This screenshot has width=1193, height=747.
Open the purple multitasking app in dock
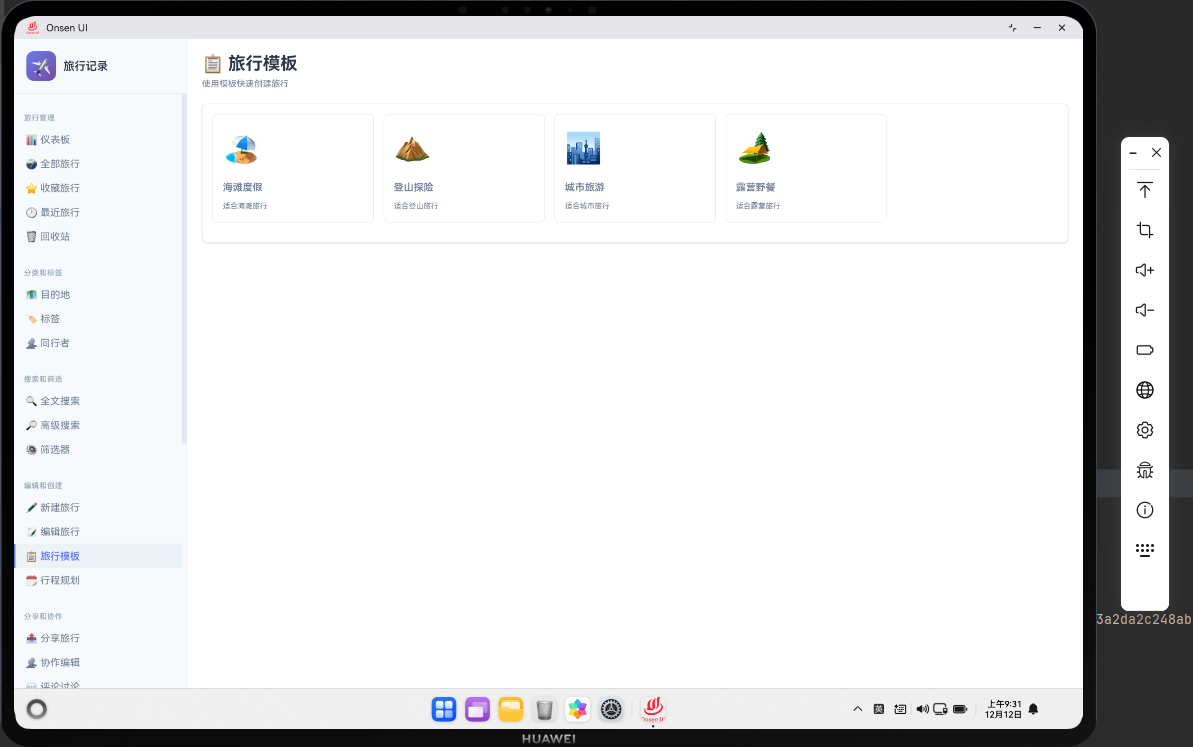click(x=477, y=709)
